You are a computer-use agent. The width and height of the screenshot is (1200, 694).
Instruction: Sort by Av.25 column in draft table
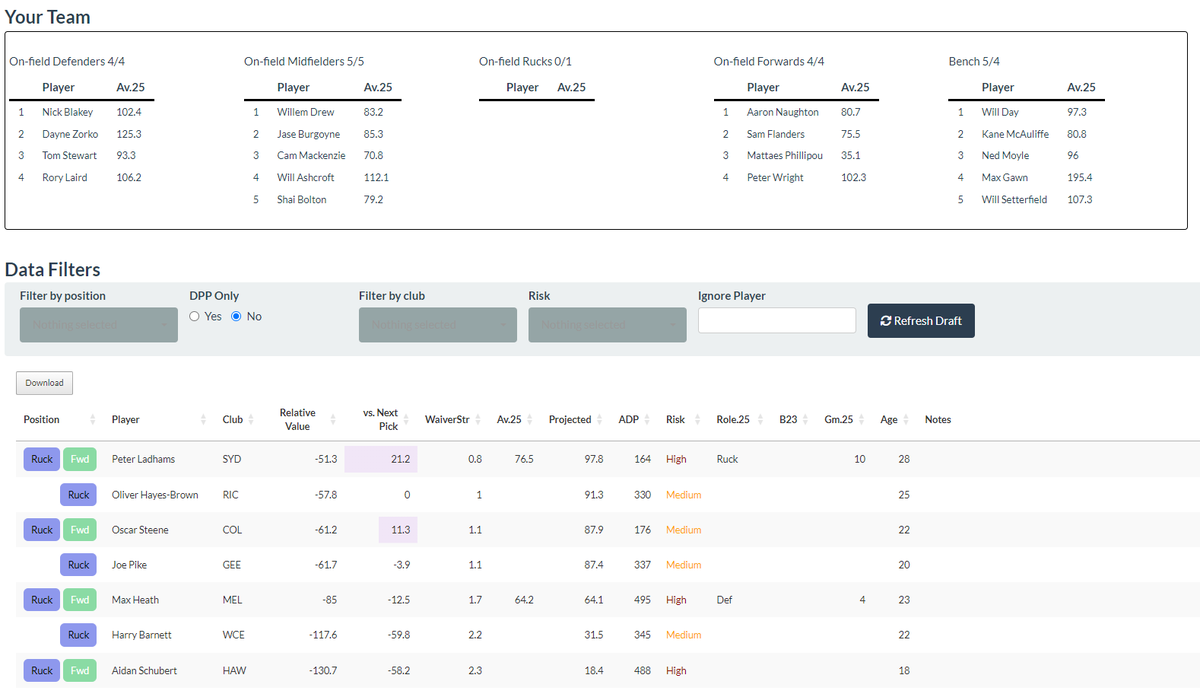tap(516, 419)
